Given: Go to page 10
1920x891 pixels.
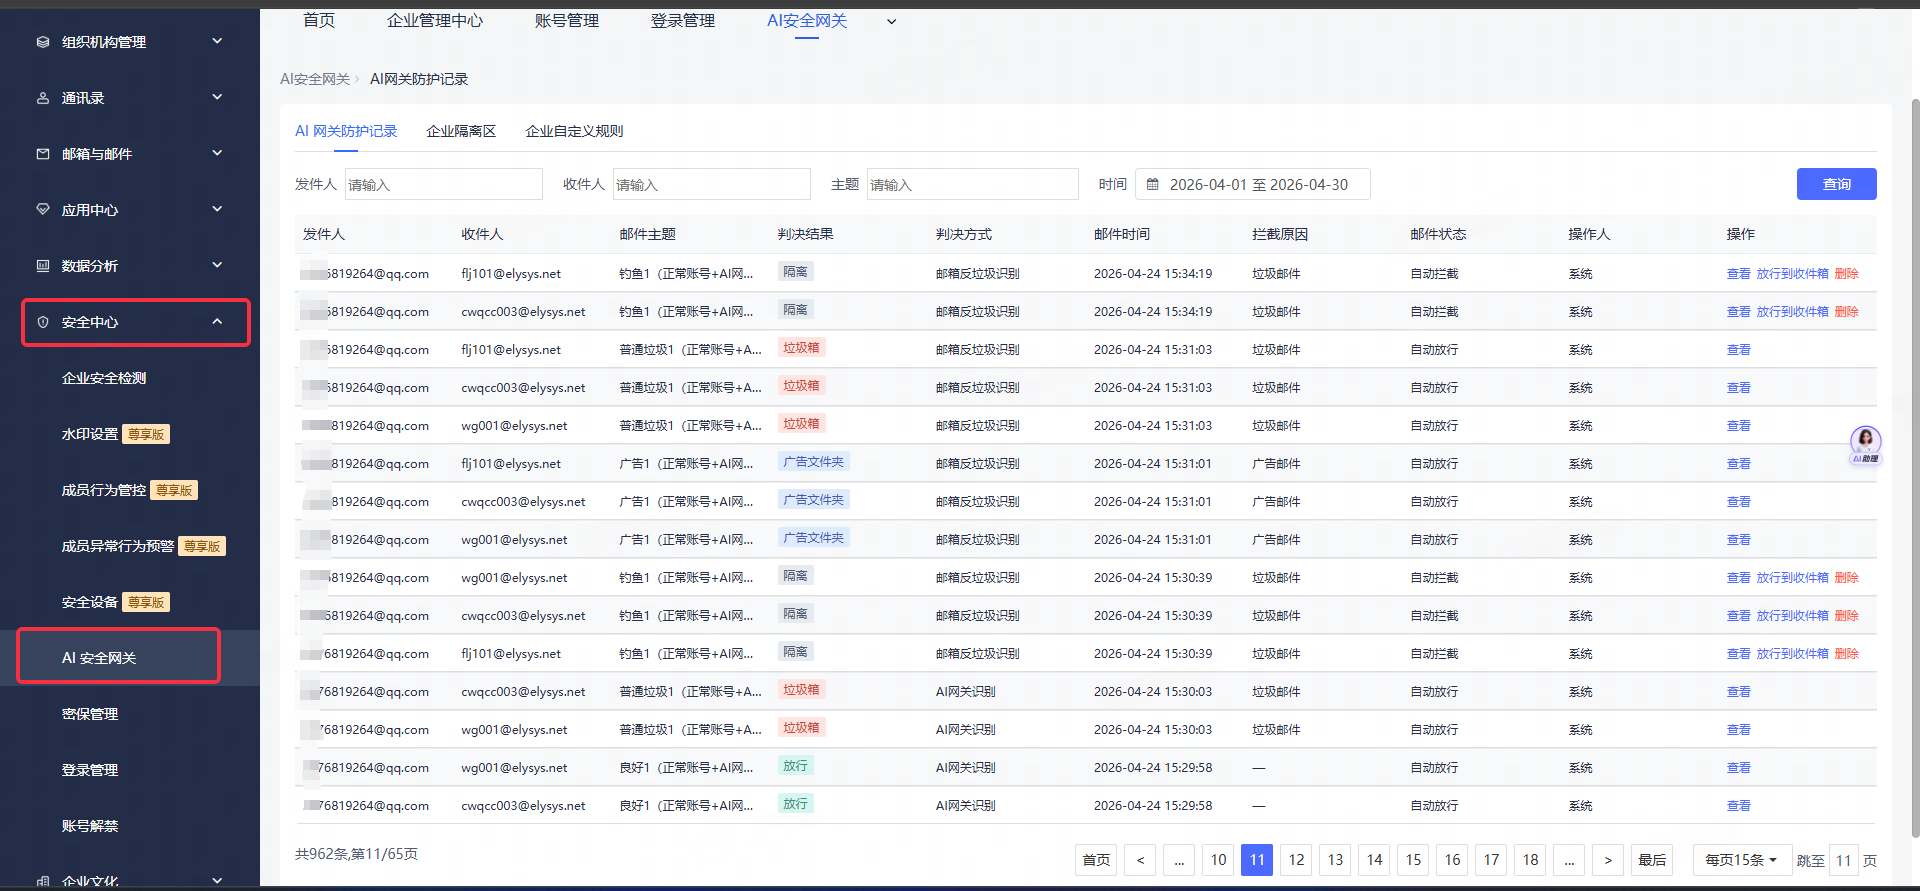Looking at the screenshot, I should pos(1218,860).
